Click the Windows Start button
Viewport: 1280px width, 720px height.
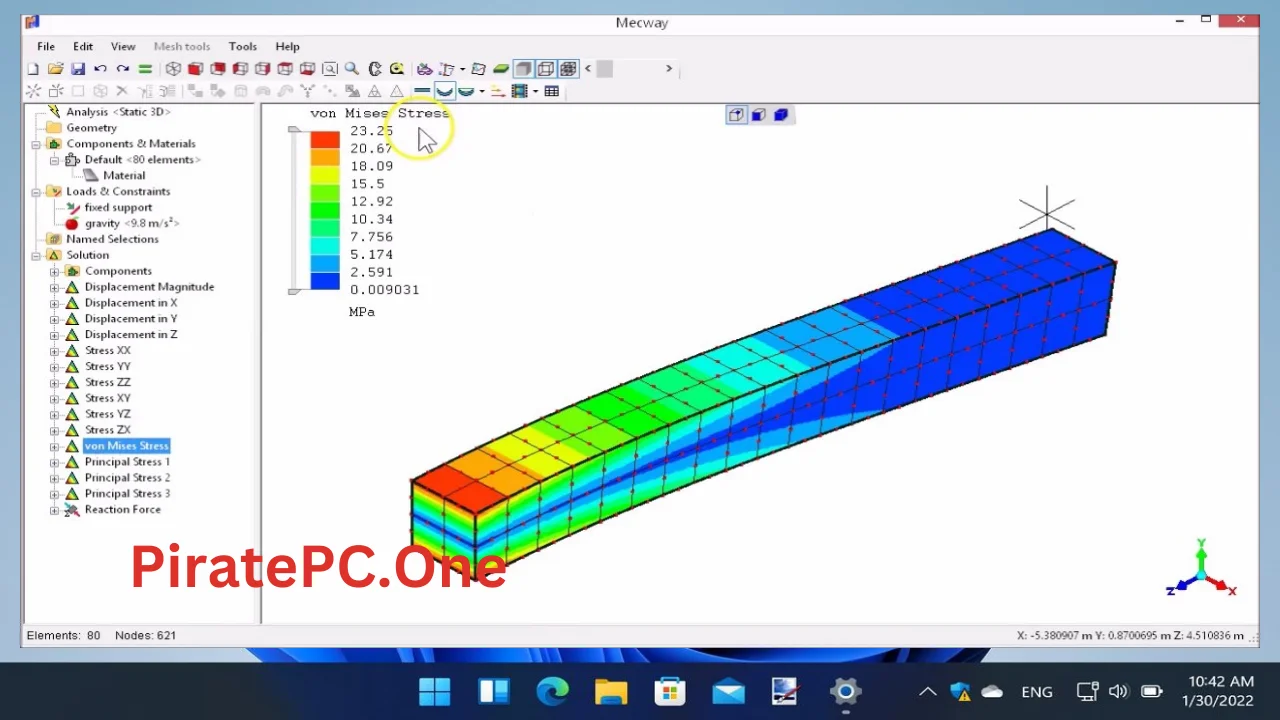click(435, 691)
